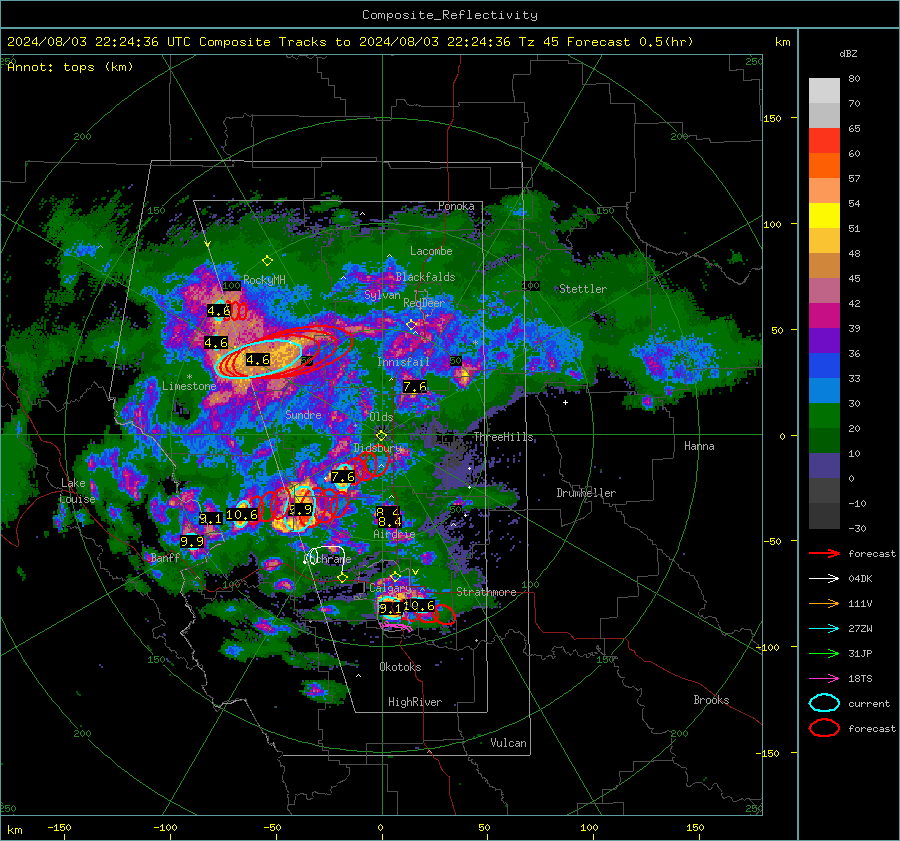900x841 pixels.
Task: Select the orange 111V track arrow
Action: pos(824,603)
